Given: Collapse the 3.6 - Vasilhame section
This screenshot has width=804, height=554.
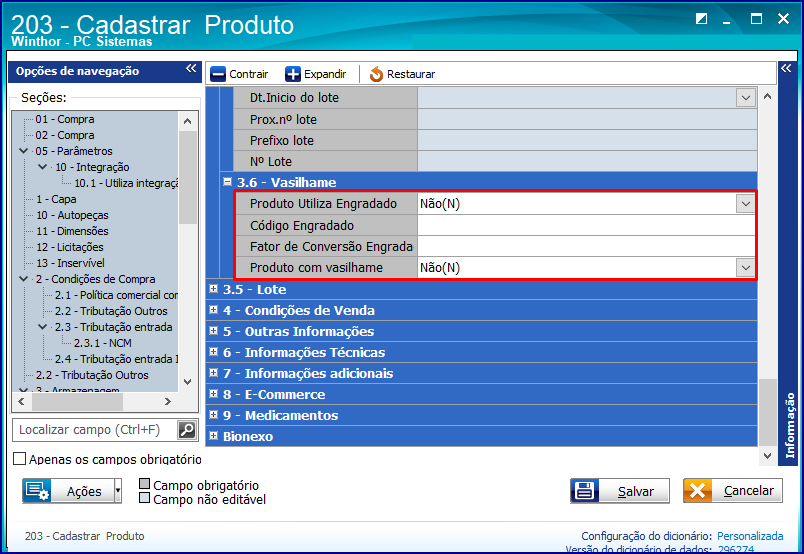Looking at the screenshot, I should (x=228, y=182).
